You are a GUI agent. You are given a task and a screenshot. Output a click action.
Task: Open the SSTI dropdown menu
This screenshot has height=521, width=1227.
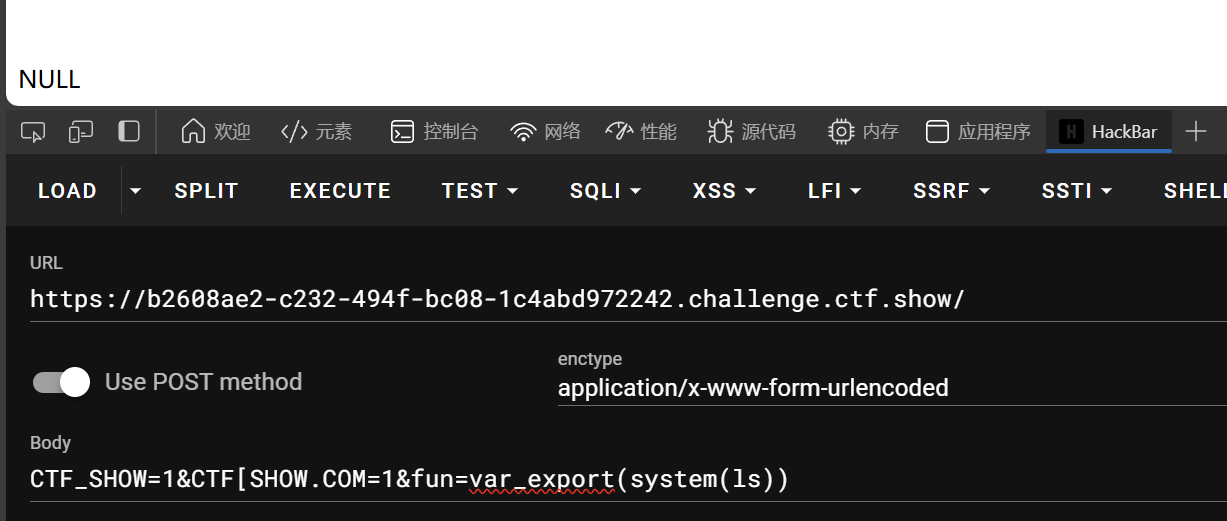pyautogui.click(x=1077, y=190)
